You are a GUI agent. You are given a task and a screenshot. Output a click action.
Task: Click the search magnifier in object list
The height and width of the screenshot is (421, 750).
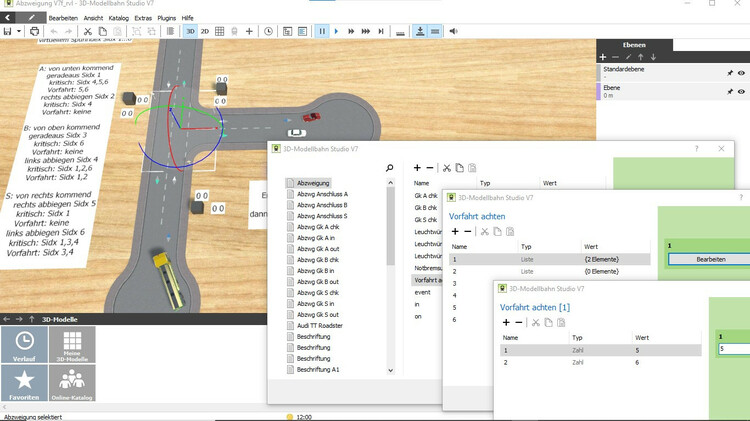tap(390, 168)
